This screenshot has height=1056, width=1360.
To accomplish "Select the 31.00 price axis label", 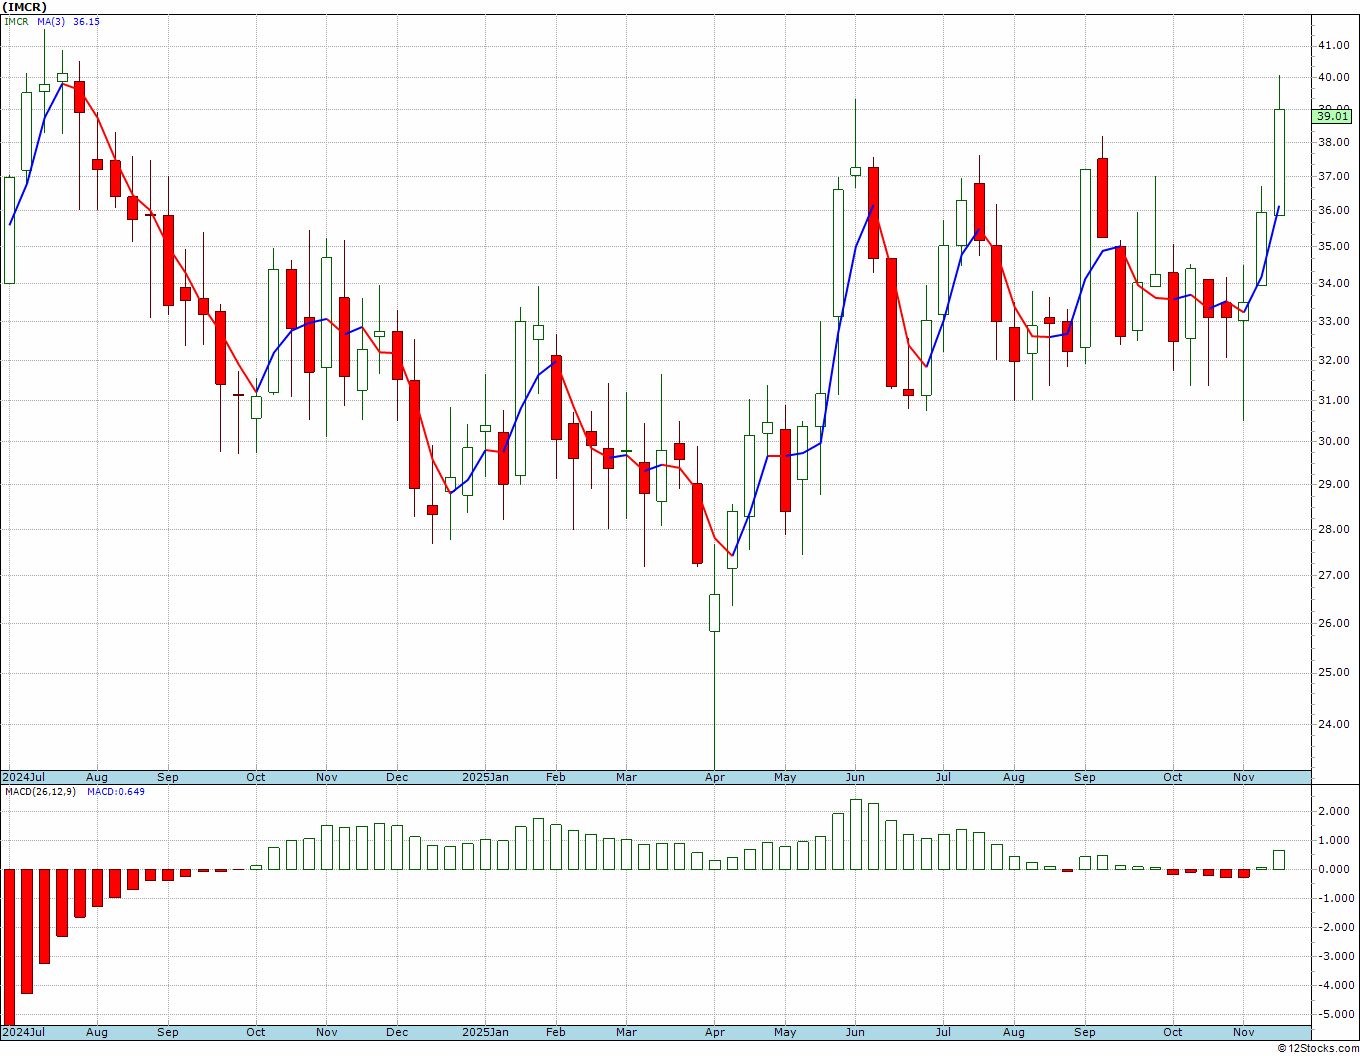I will click(1332, 400).
